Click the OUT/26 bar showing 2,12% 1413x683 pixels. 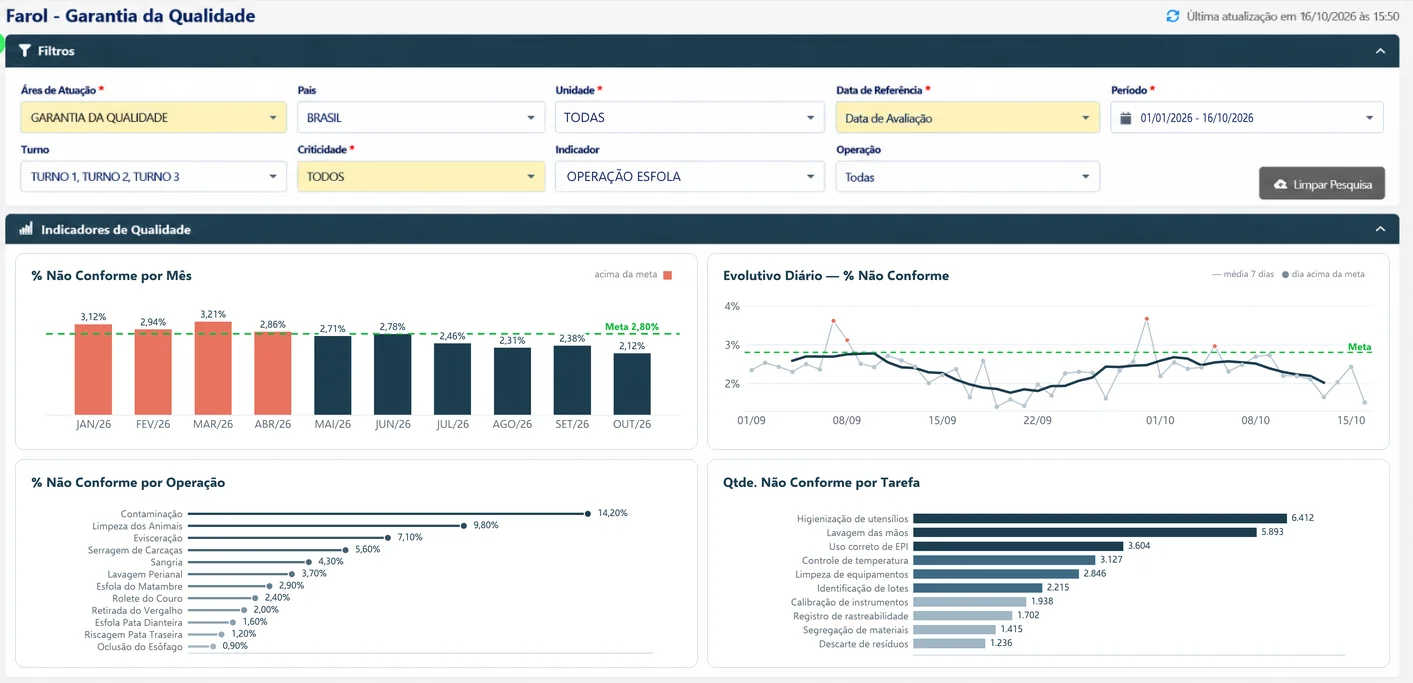tap(632, 384)
